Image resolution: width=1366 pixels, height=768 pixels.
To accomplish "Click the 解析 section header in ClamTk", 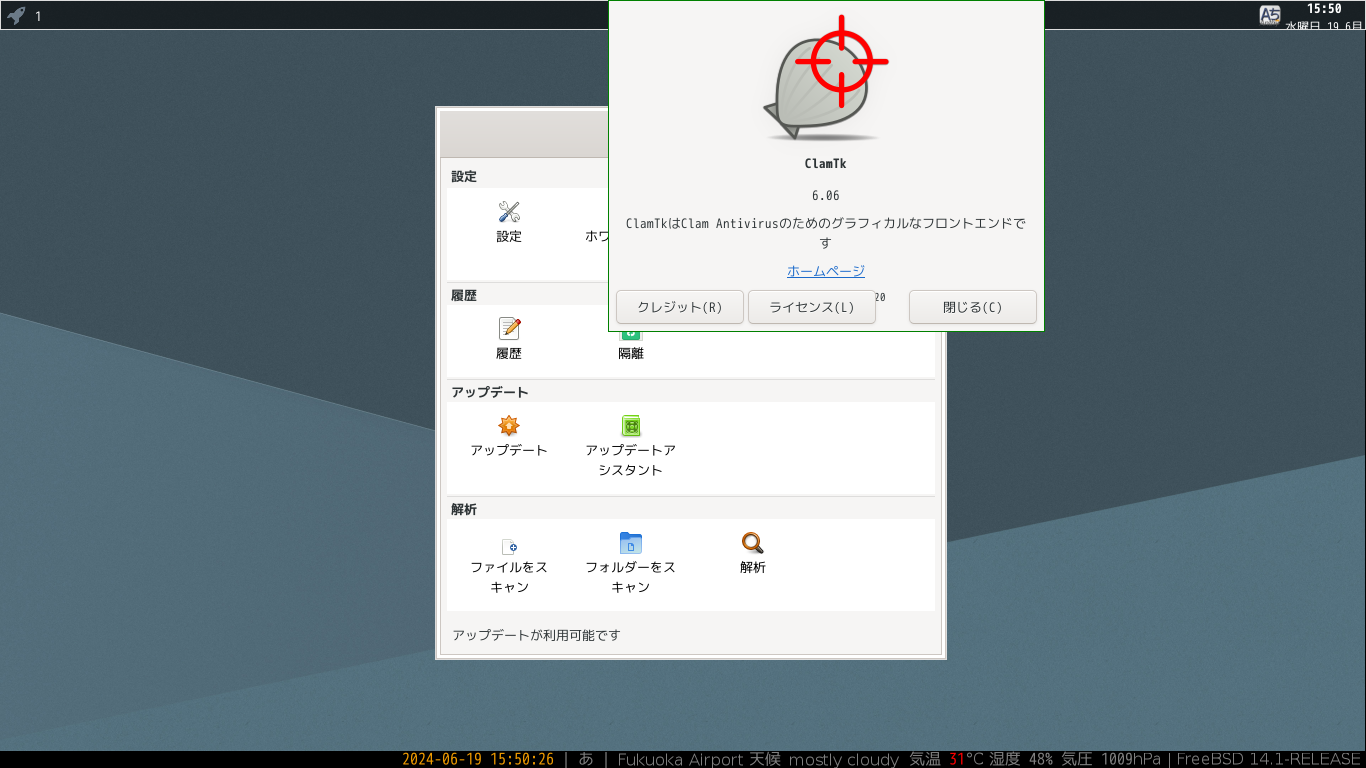I will tap(464, 509).
